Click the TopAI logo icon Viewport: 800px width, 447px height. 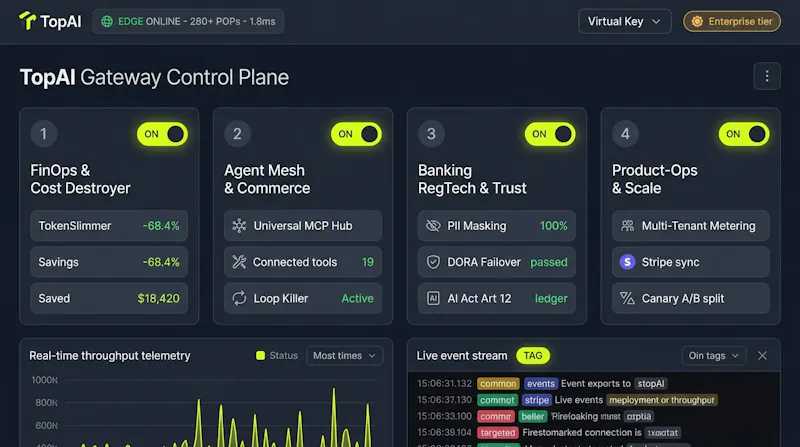click(x=27, y=21)
